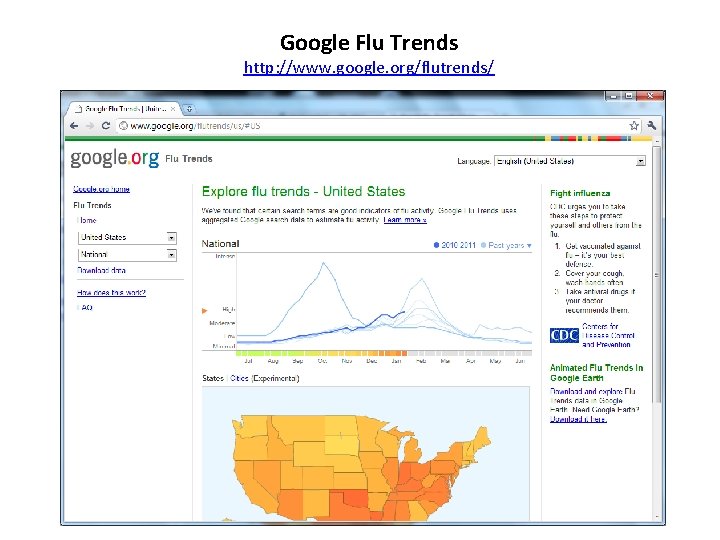The image size is (720, 540).
Task: Click the google.org logo
Action: 115,158
